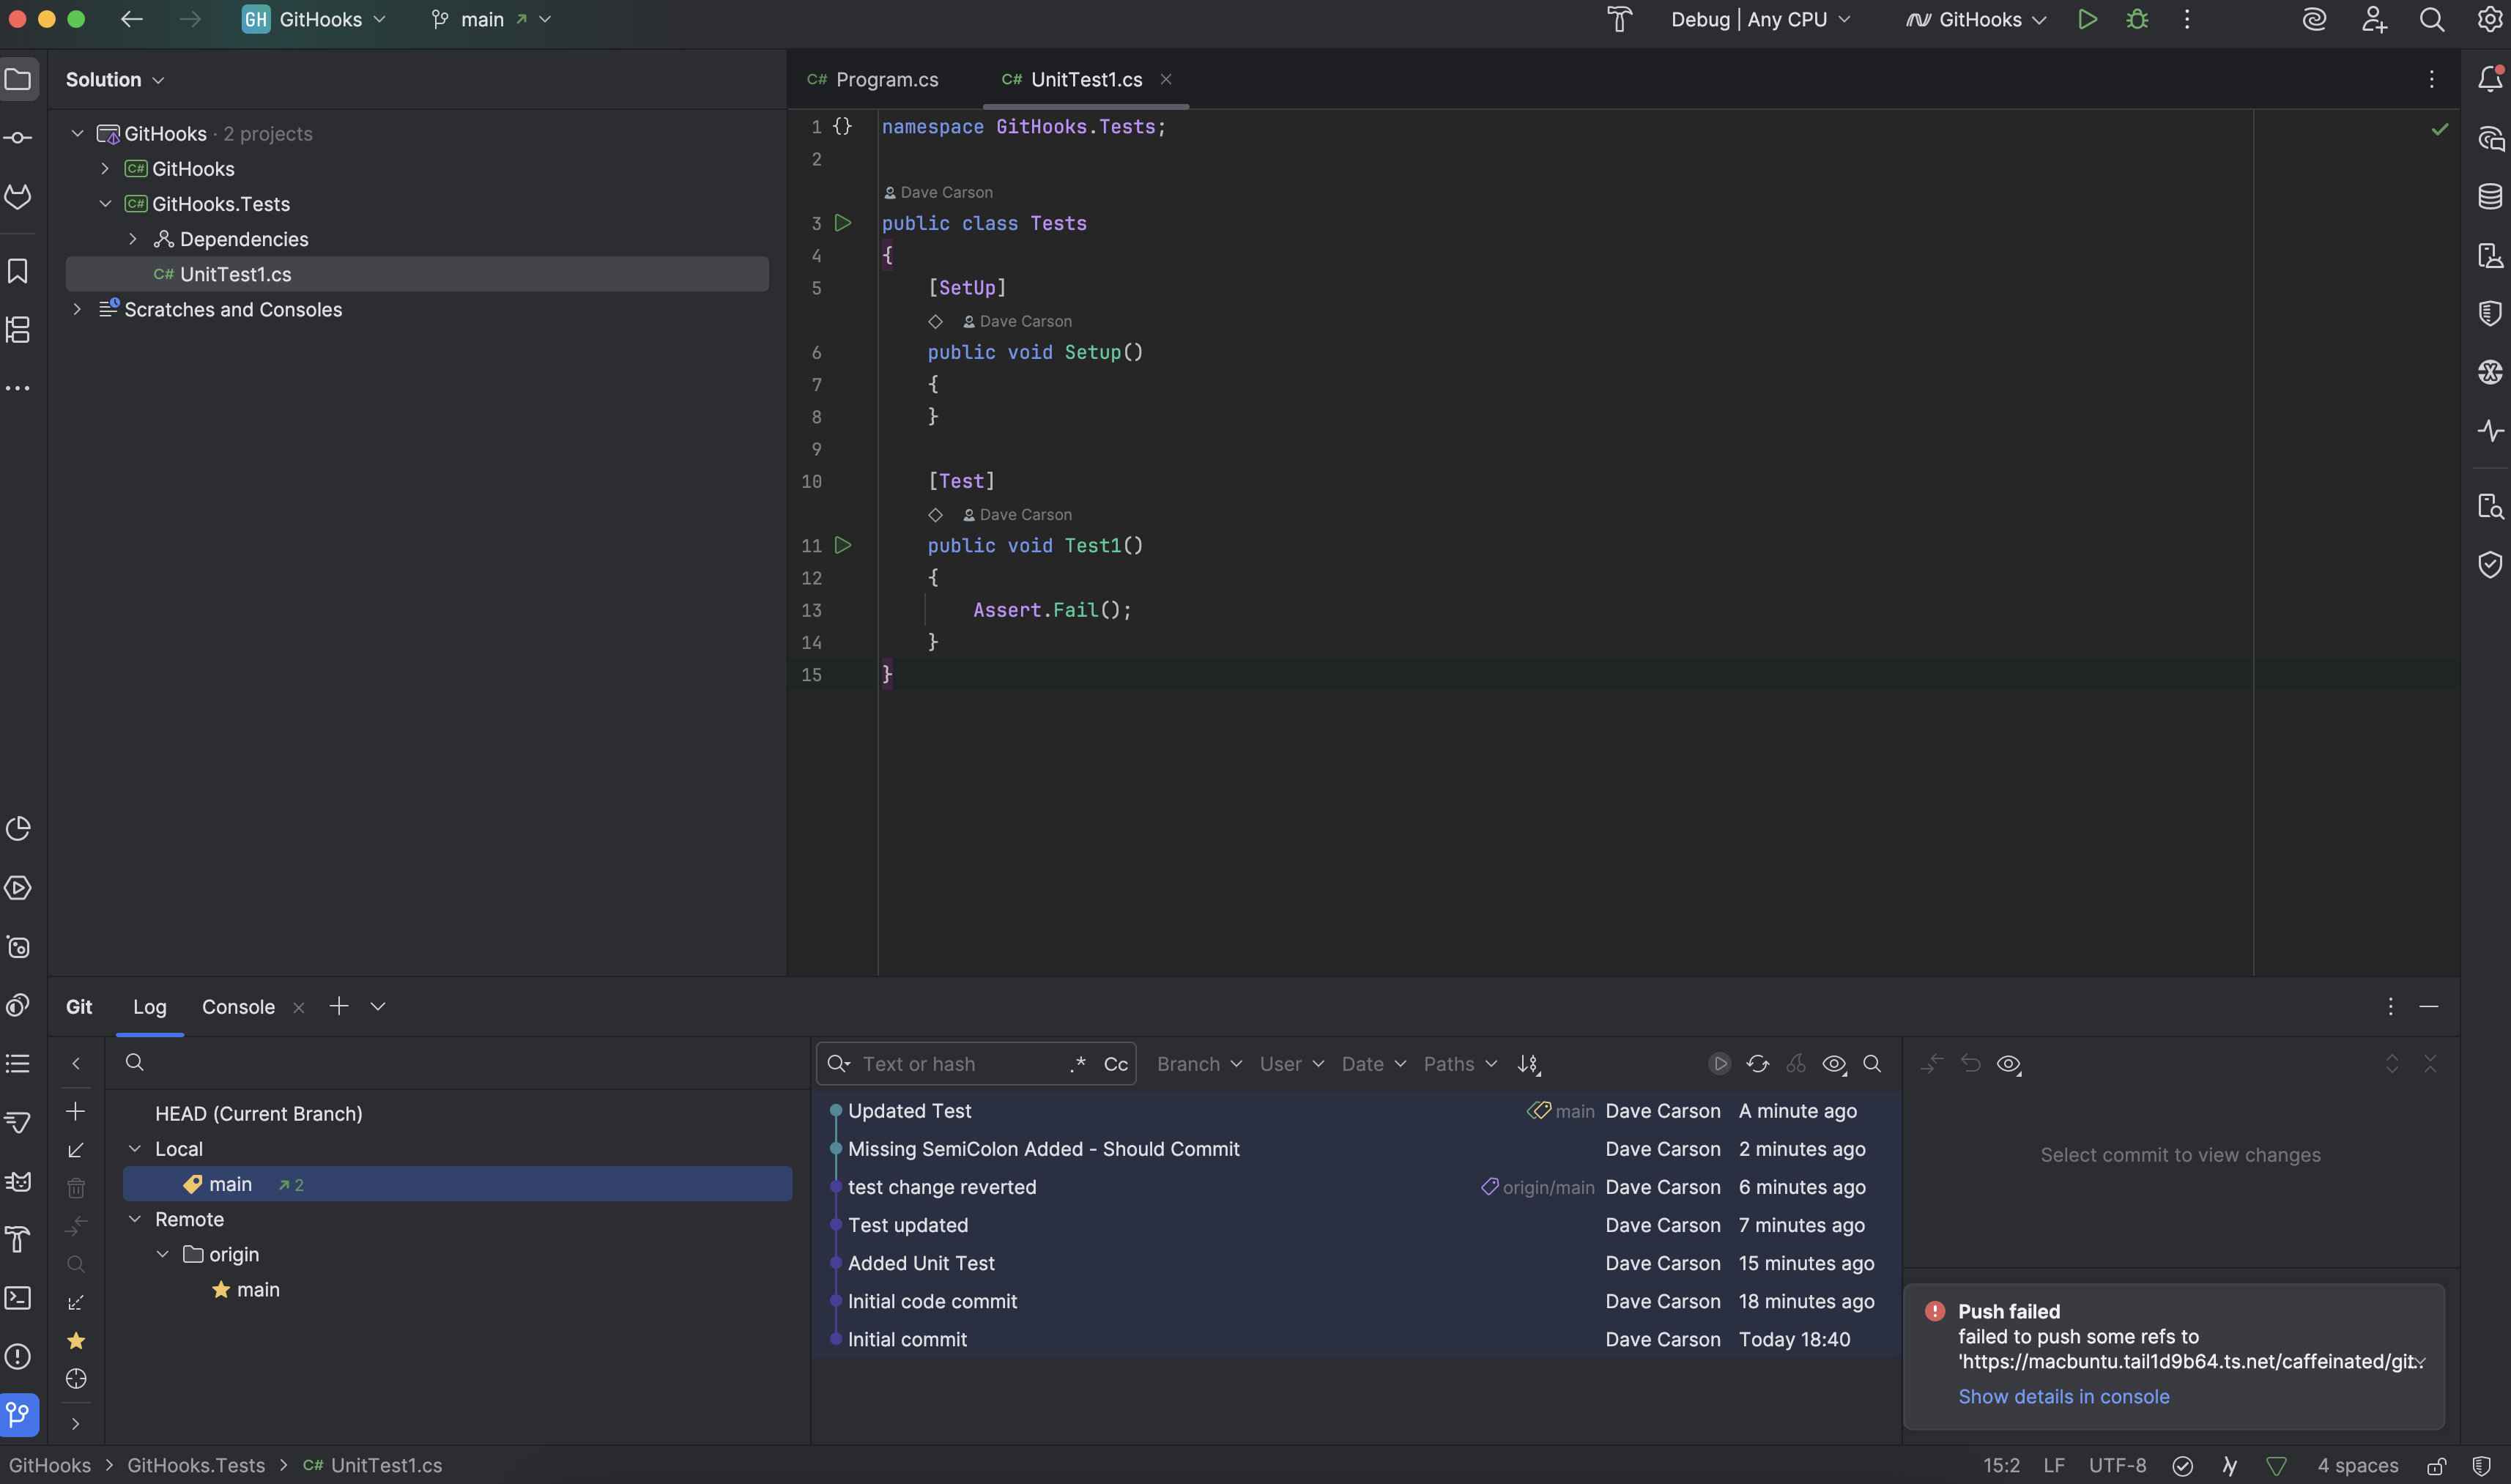Open the Notifications bell icon

[x=2490, y=79]
